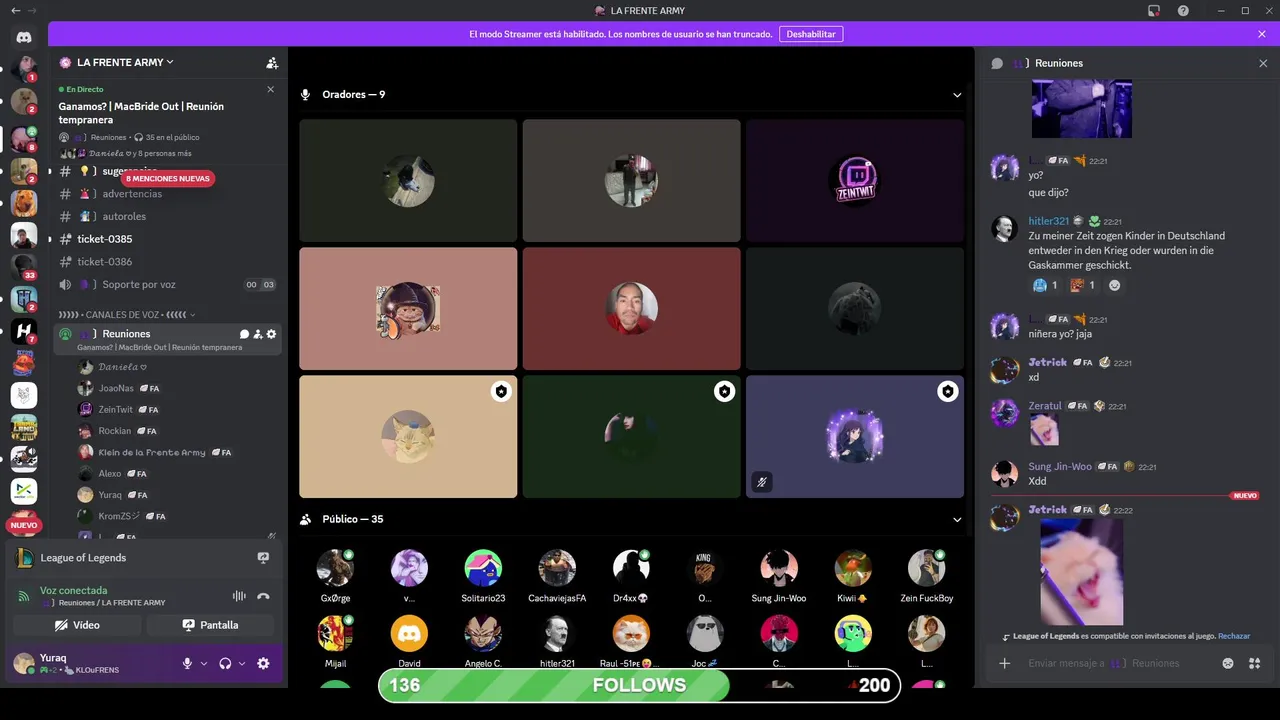
Task: Open the emoji picker in message box
Action: [x=1228, y=663]
